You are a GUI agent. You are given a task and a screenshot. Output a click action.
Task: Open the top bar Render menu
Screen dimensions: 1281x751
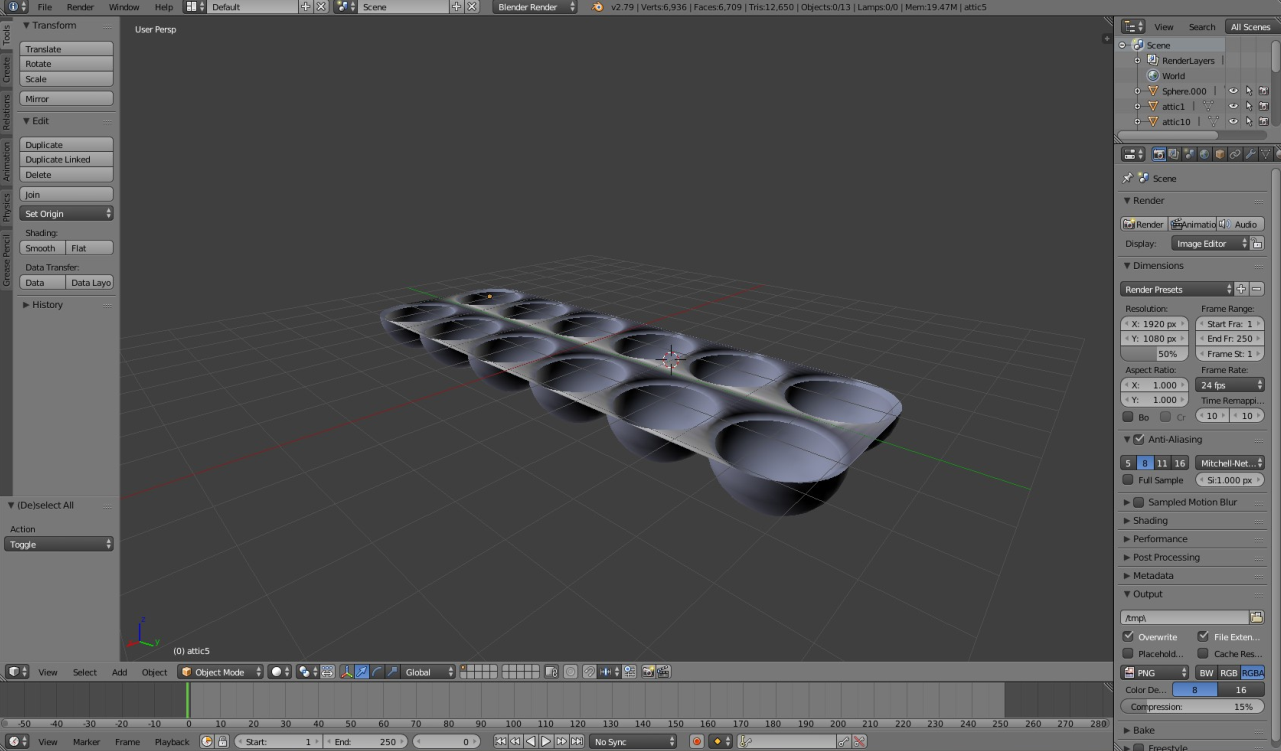click(80, 7)
